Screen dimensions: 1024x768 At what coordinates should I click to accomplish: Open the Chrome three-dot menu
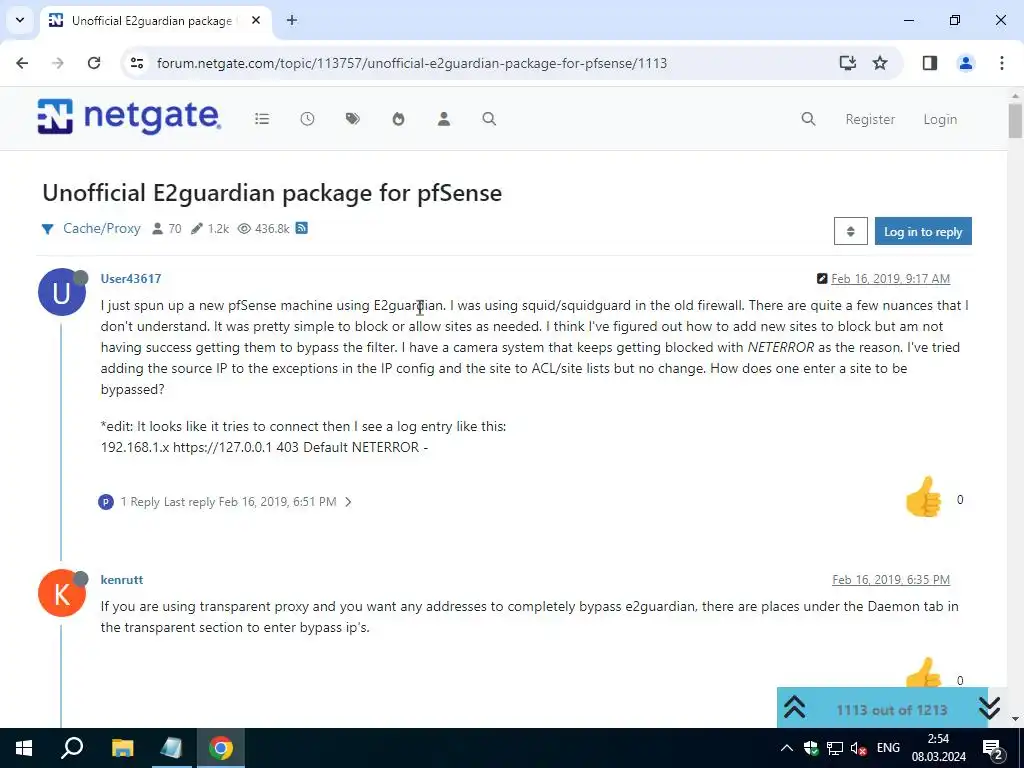tap(1002, 63)
